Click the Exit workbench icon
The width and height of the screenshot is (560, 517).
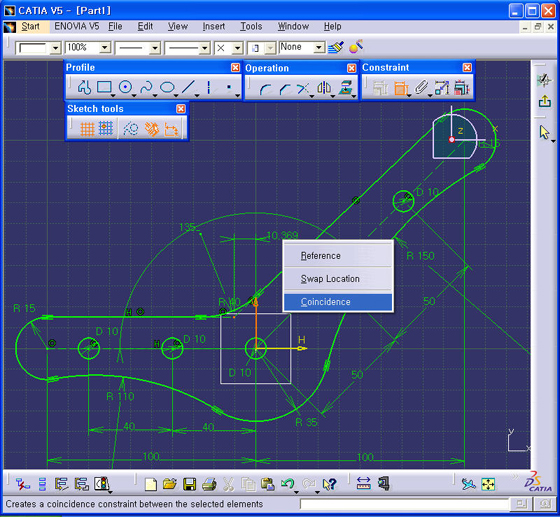pos(545,101)
